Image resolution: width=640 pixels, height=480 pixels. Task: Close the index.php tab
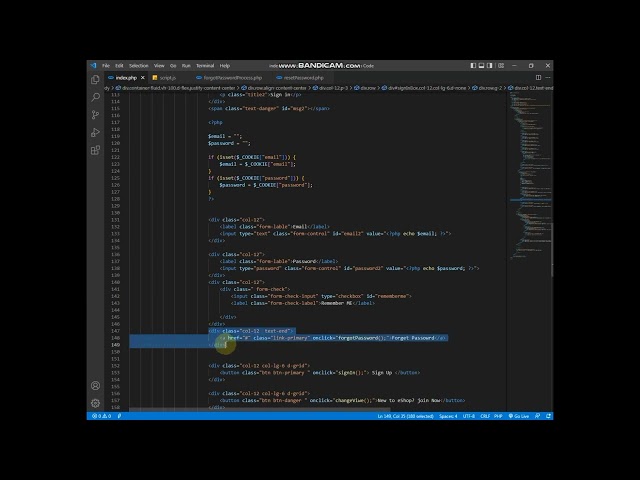click(142, 78)
